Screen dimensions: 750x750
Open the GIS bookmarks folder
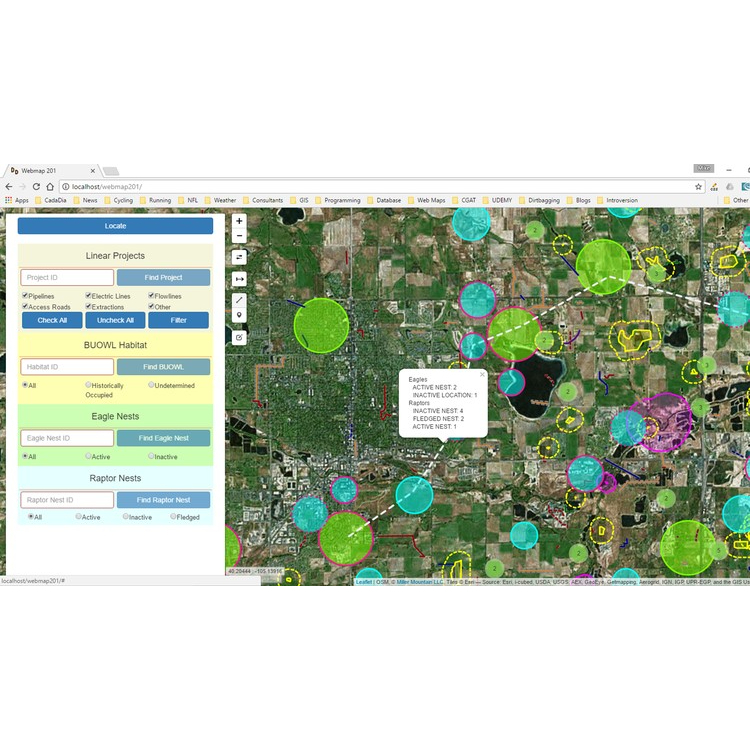coord(299,200)
